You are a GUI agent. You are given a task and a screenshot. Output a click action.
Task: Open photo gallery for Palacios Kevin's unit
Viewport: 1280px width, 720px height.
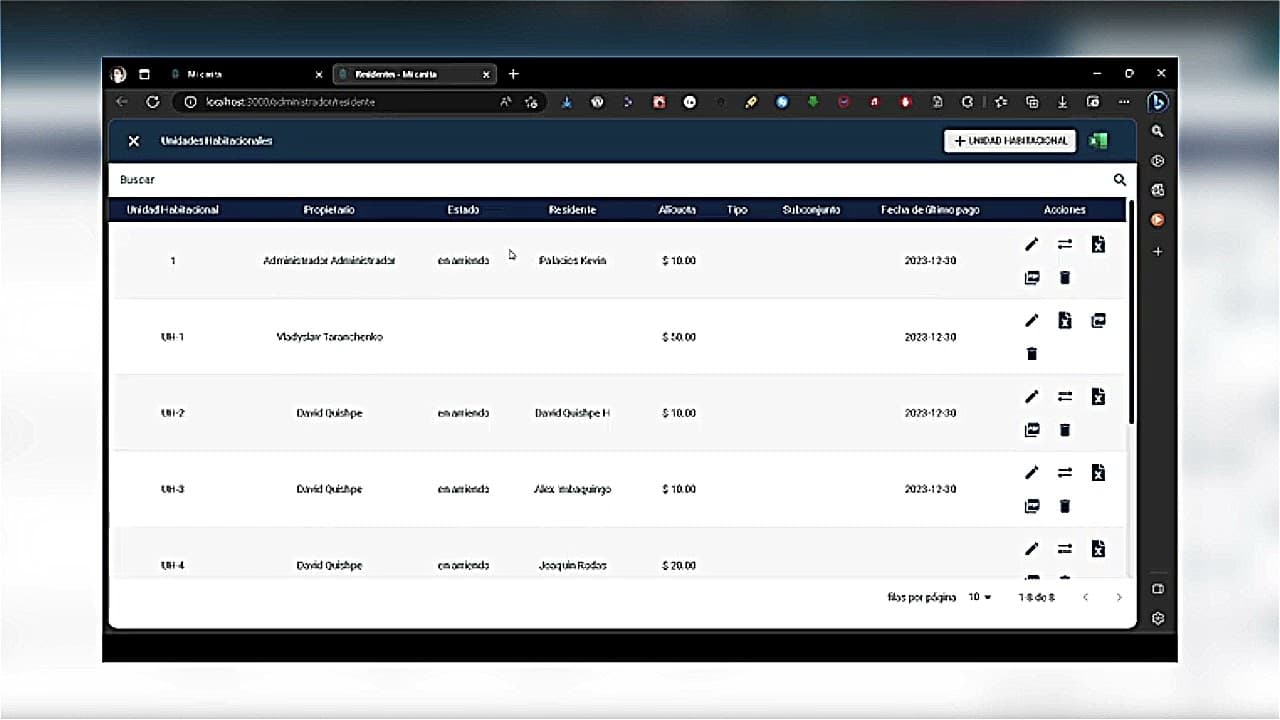click(1032, 277)
